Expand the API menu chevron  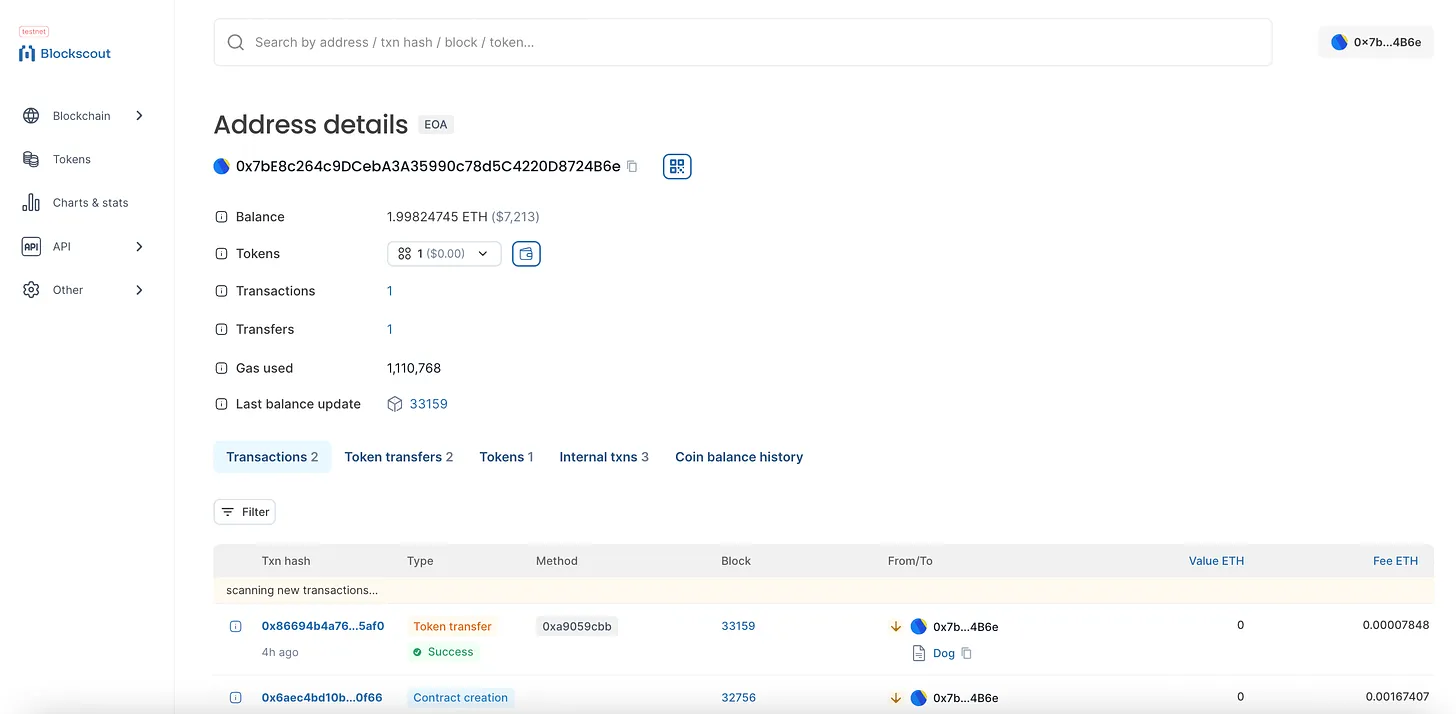pos(139,246)
